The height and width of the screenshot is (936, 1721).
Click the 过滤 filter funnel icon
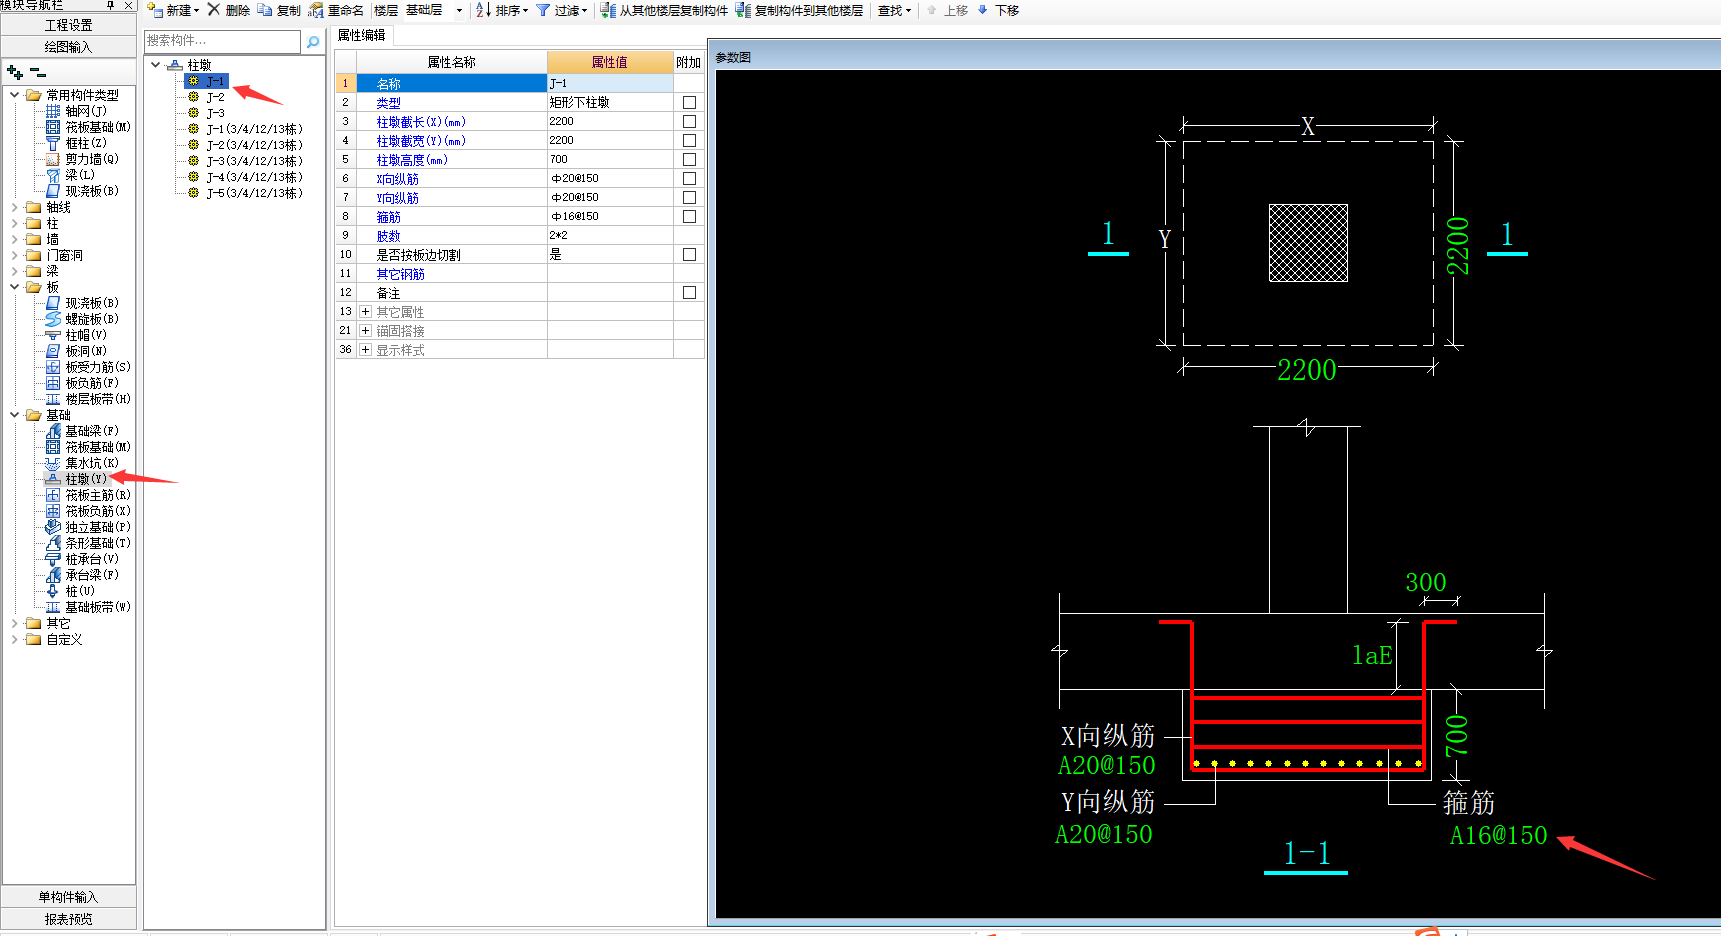(543, 10)
